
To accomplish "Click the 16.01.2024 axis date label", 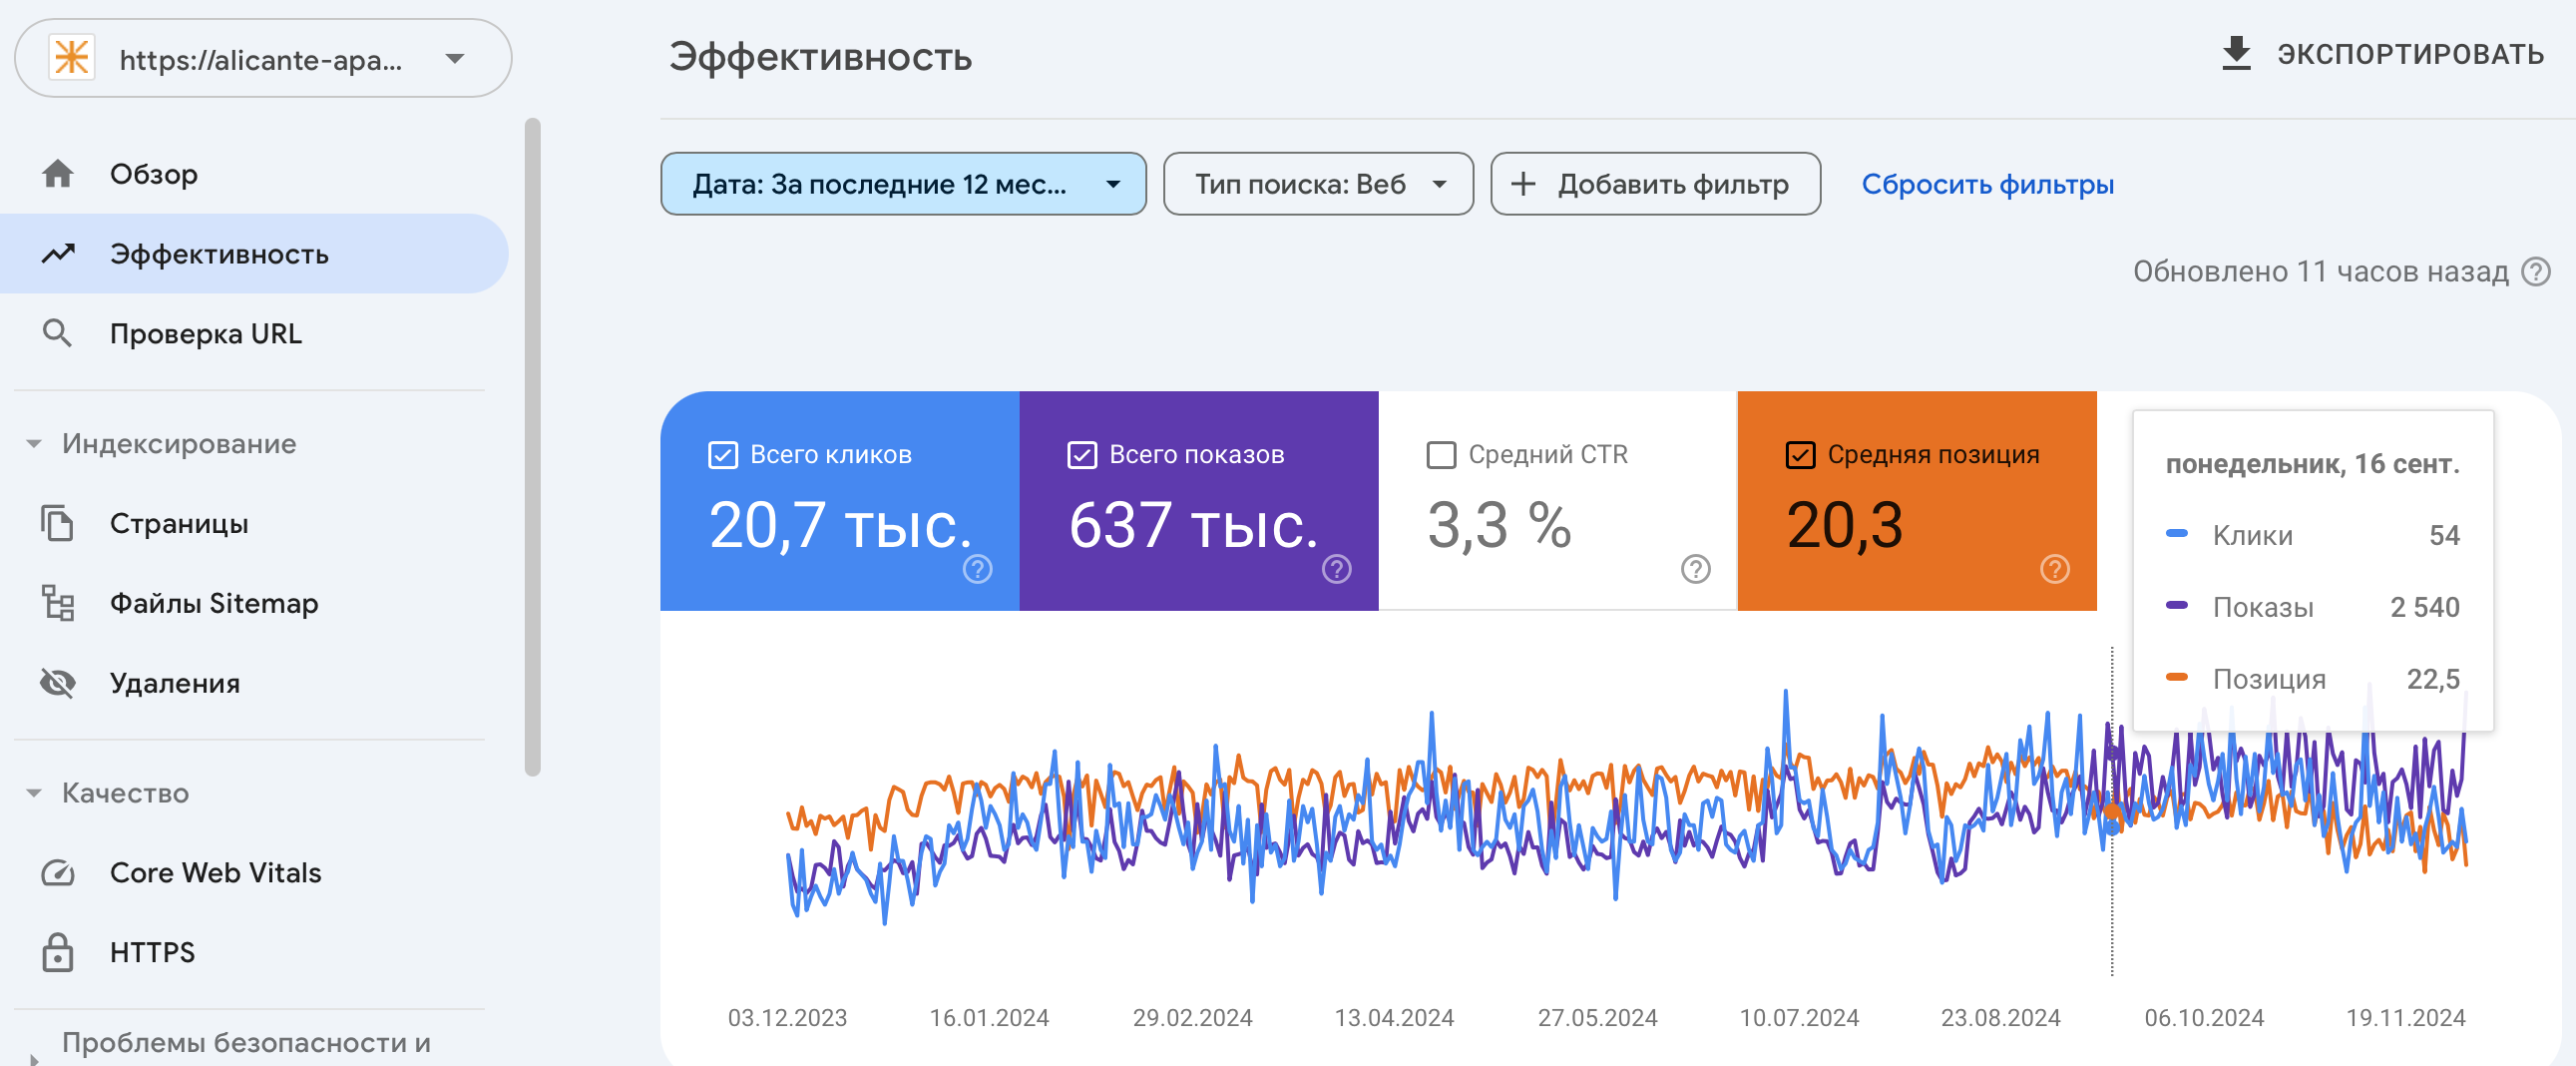I will click(989, 1018).
